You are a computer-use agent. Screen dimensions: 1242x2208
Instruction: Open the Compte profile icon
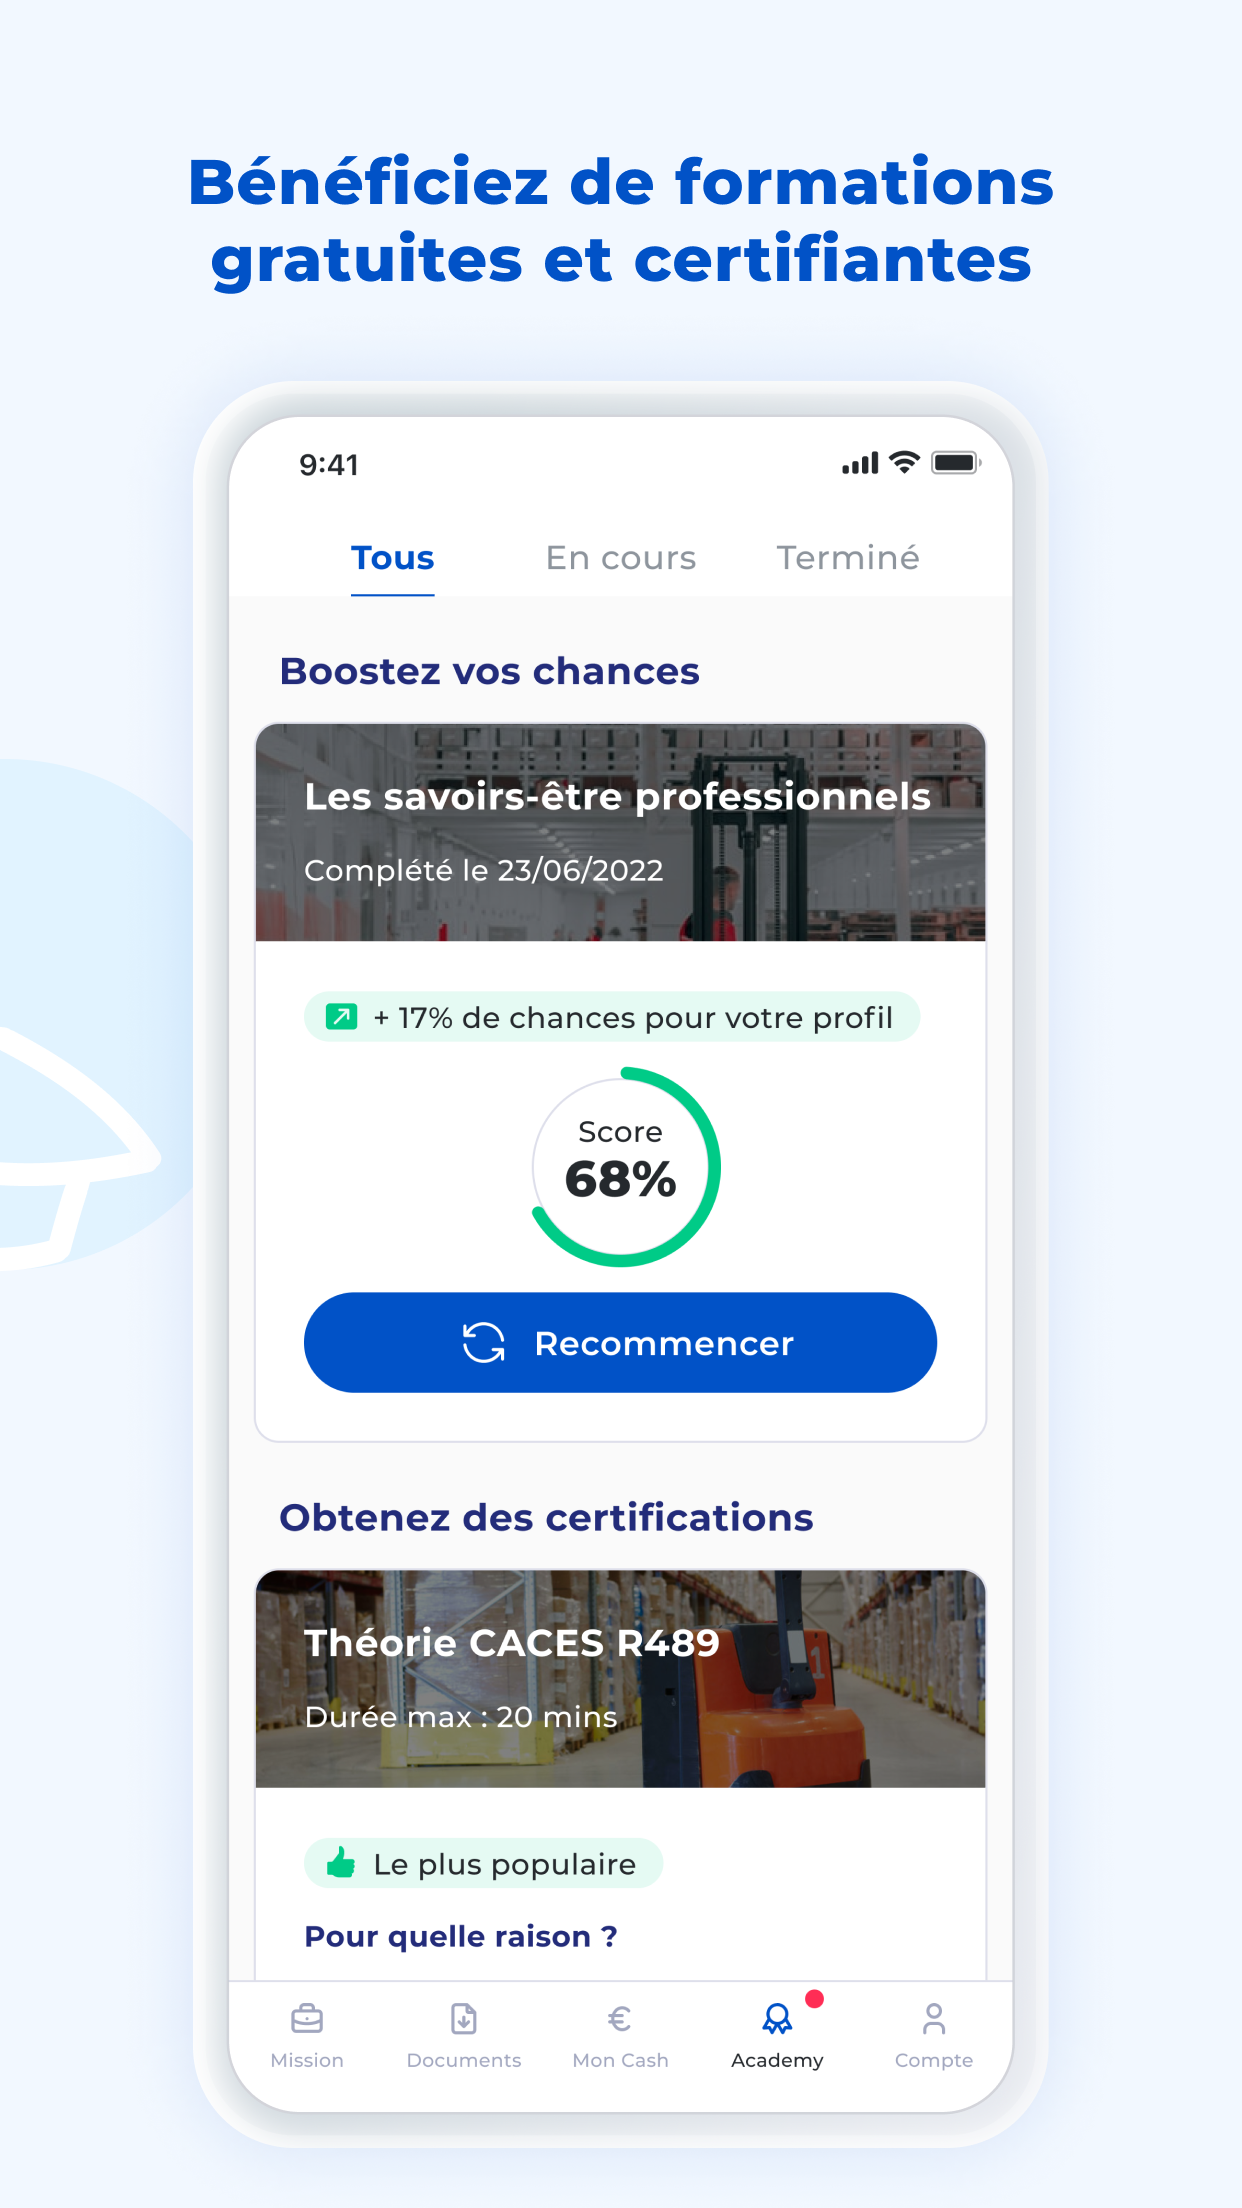pos(934,2019)
